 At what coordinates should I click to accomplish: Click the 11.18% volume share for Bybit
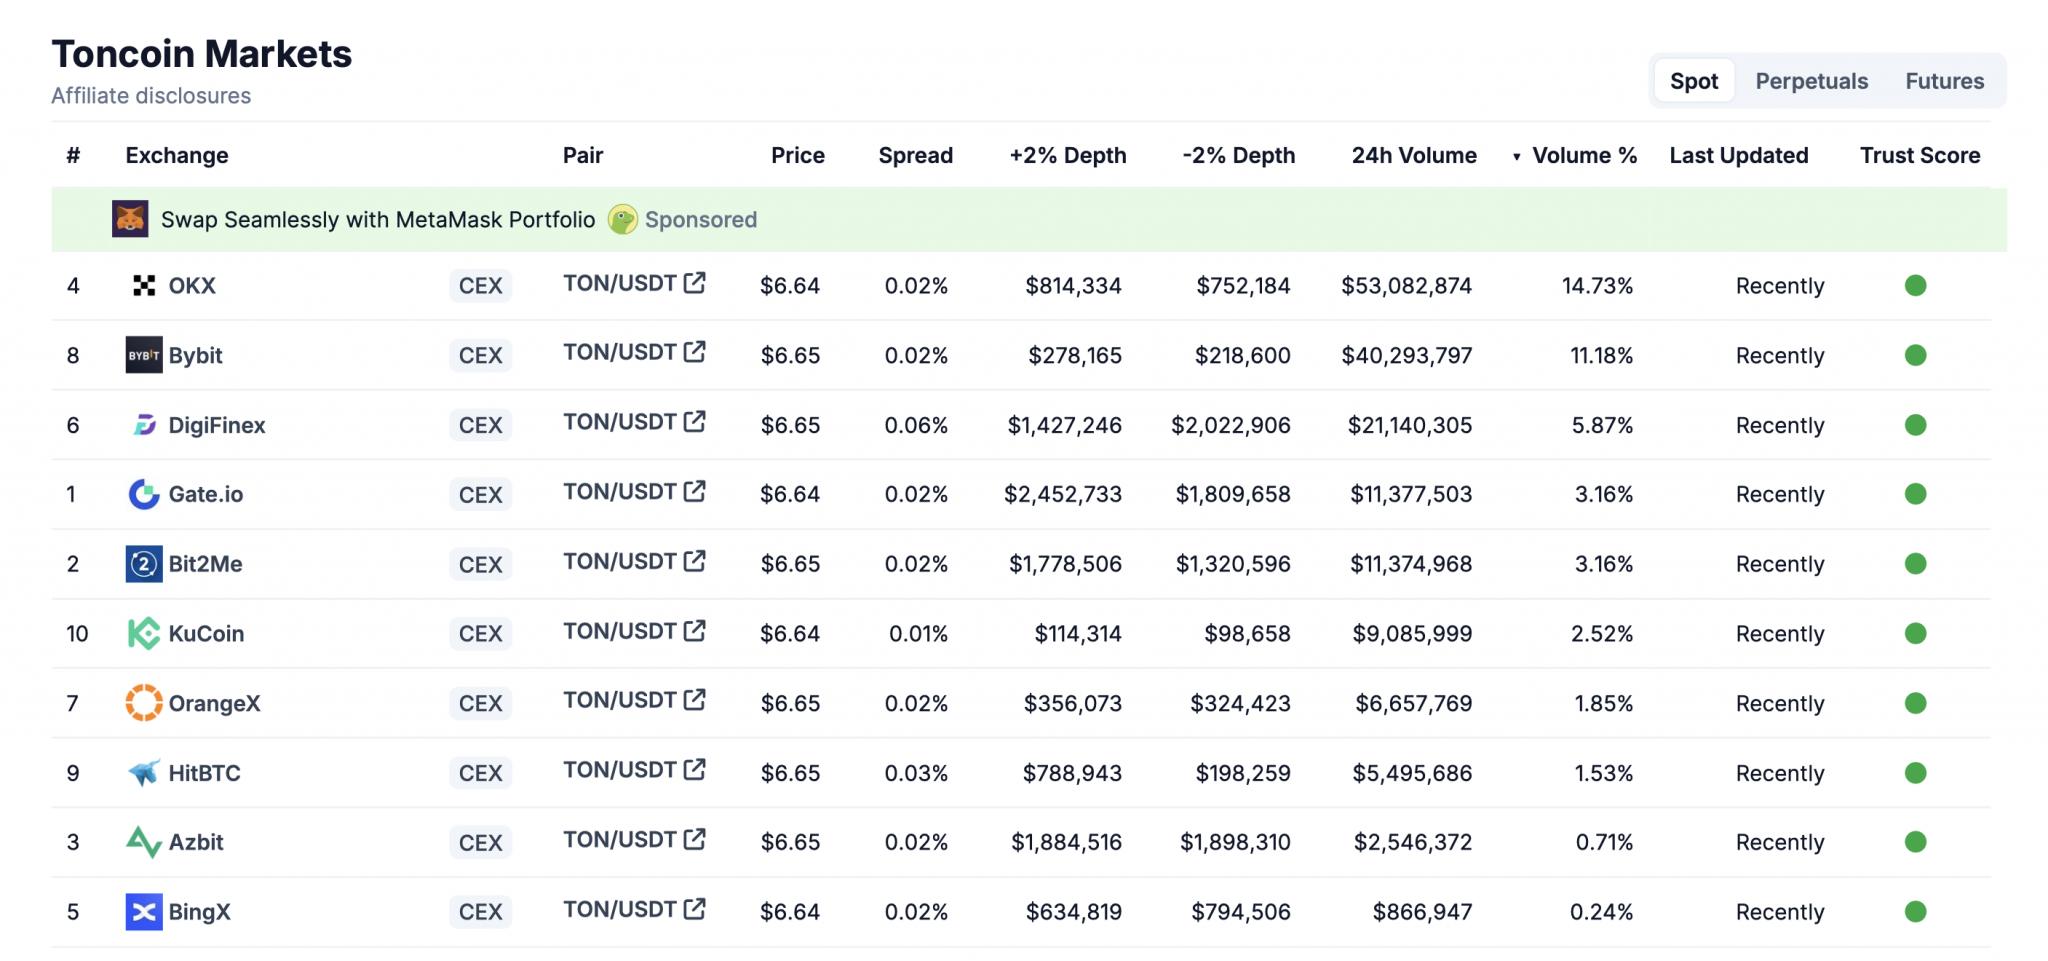(x=1601, y=355)
